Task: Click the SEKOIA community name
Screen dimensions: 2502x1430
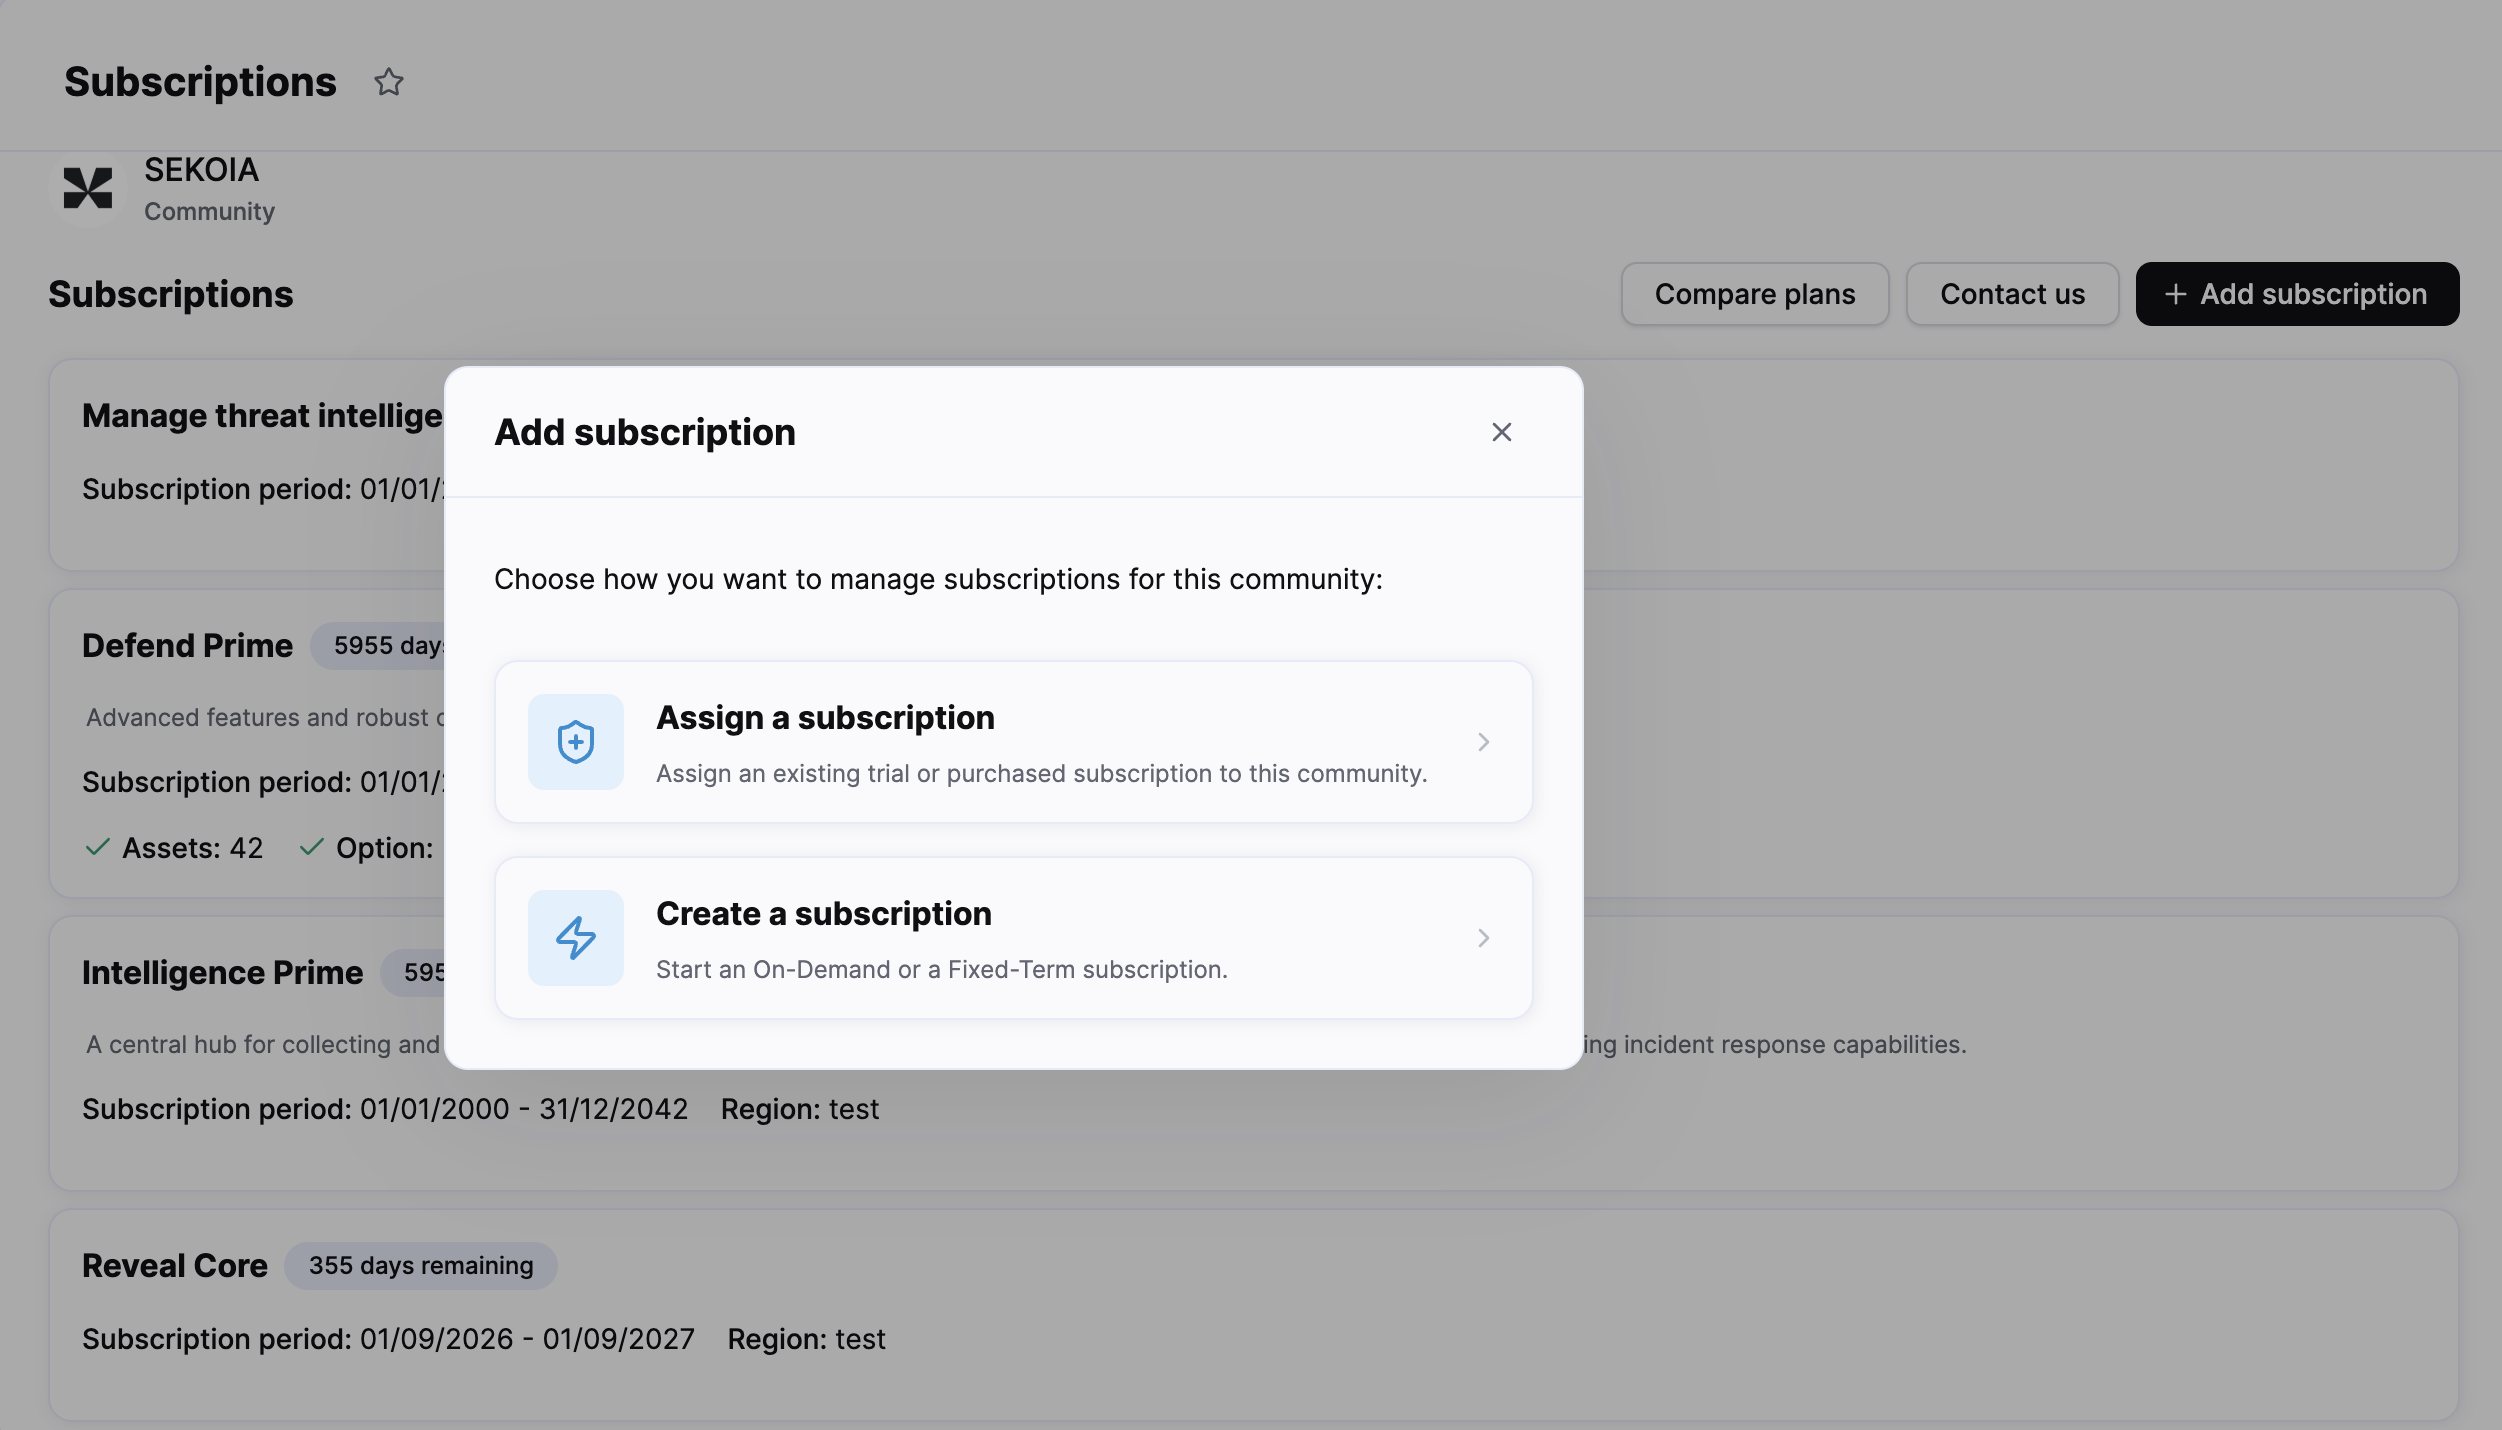Action: tap(201, 170)
